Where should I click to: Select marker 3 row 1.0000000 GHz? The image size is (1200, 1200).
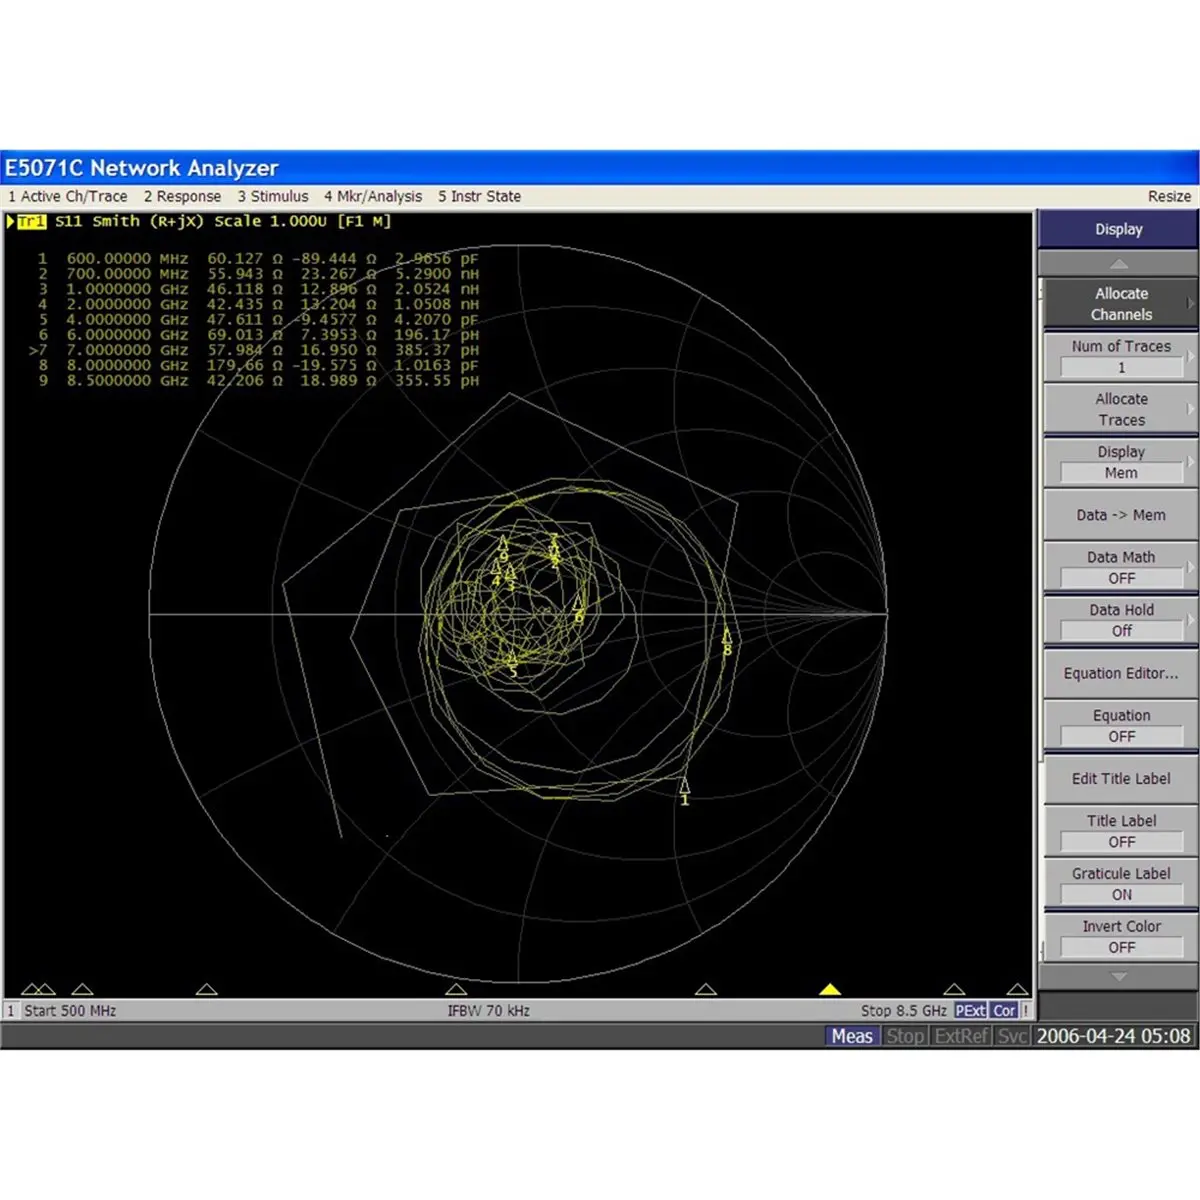coord(258,289)
